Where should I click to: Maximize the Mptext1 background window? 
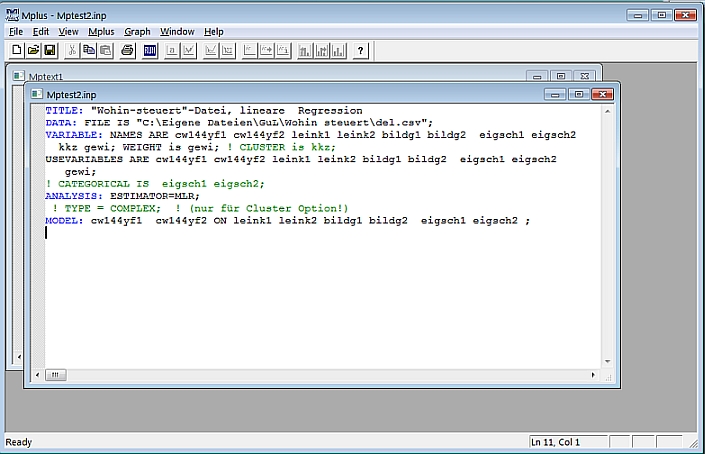[x=561, y=76]
